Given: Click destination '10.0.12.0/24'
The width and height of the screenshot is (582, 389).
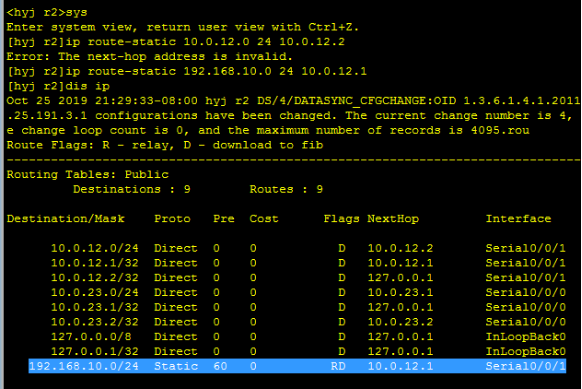Looking at the screenshot, I should 95,248.
